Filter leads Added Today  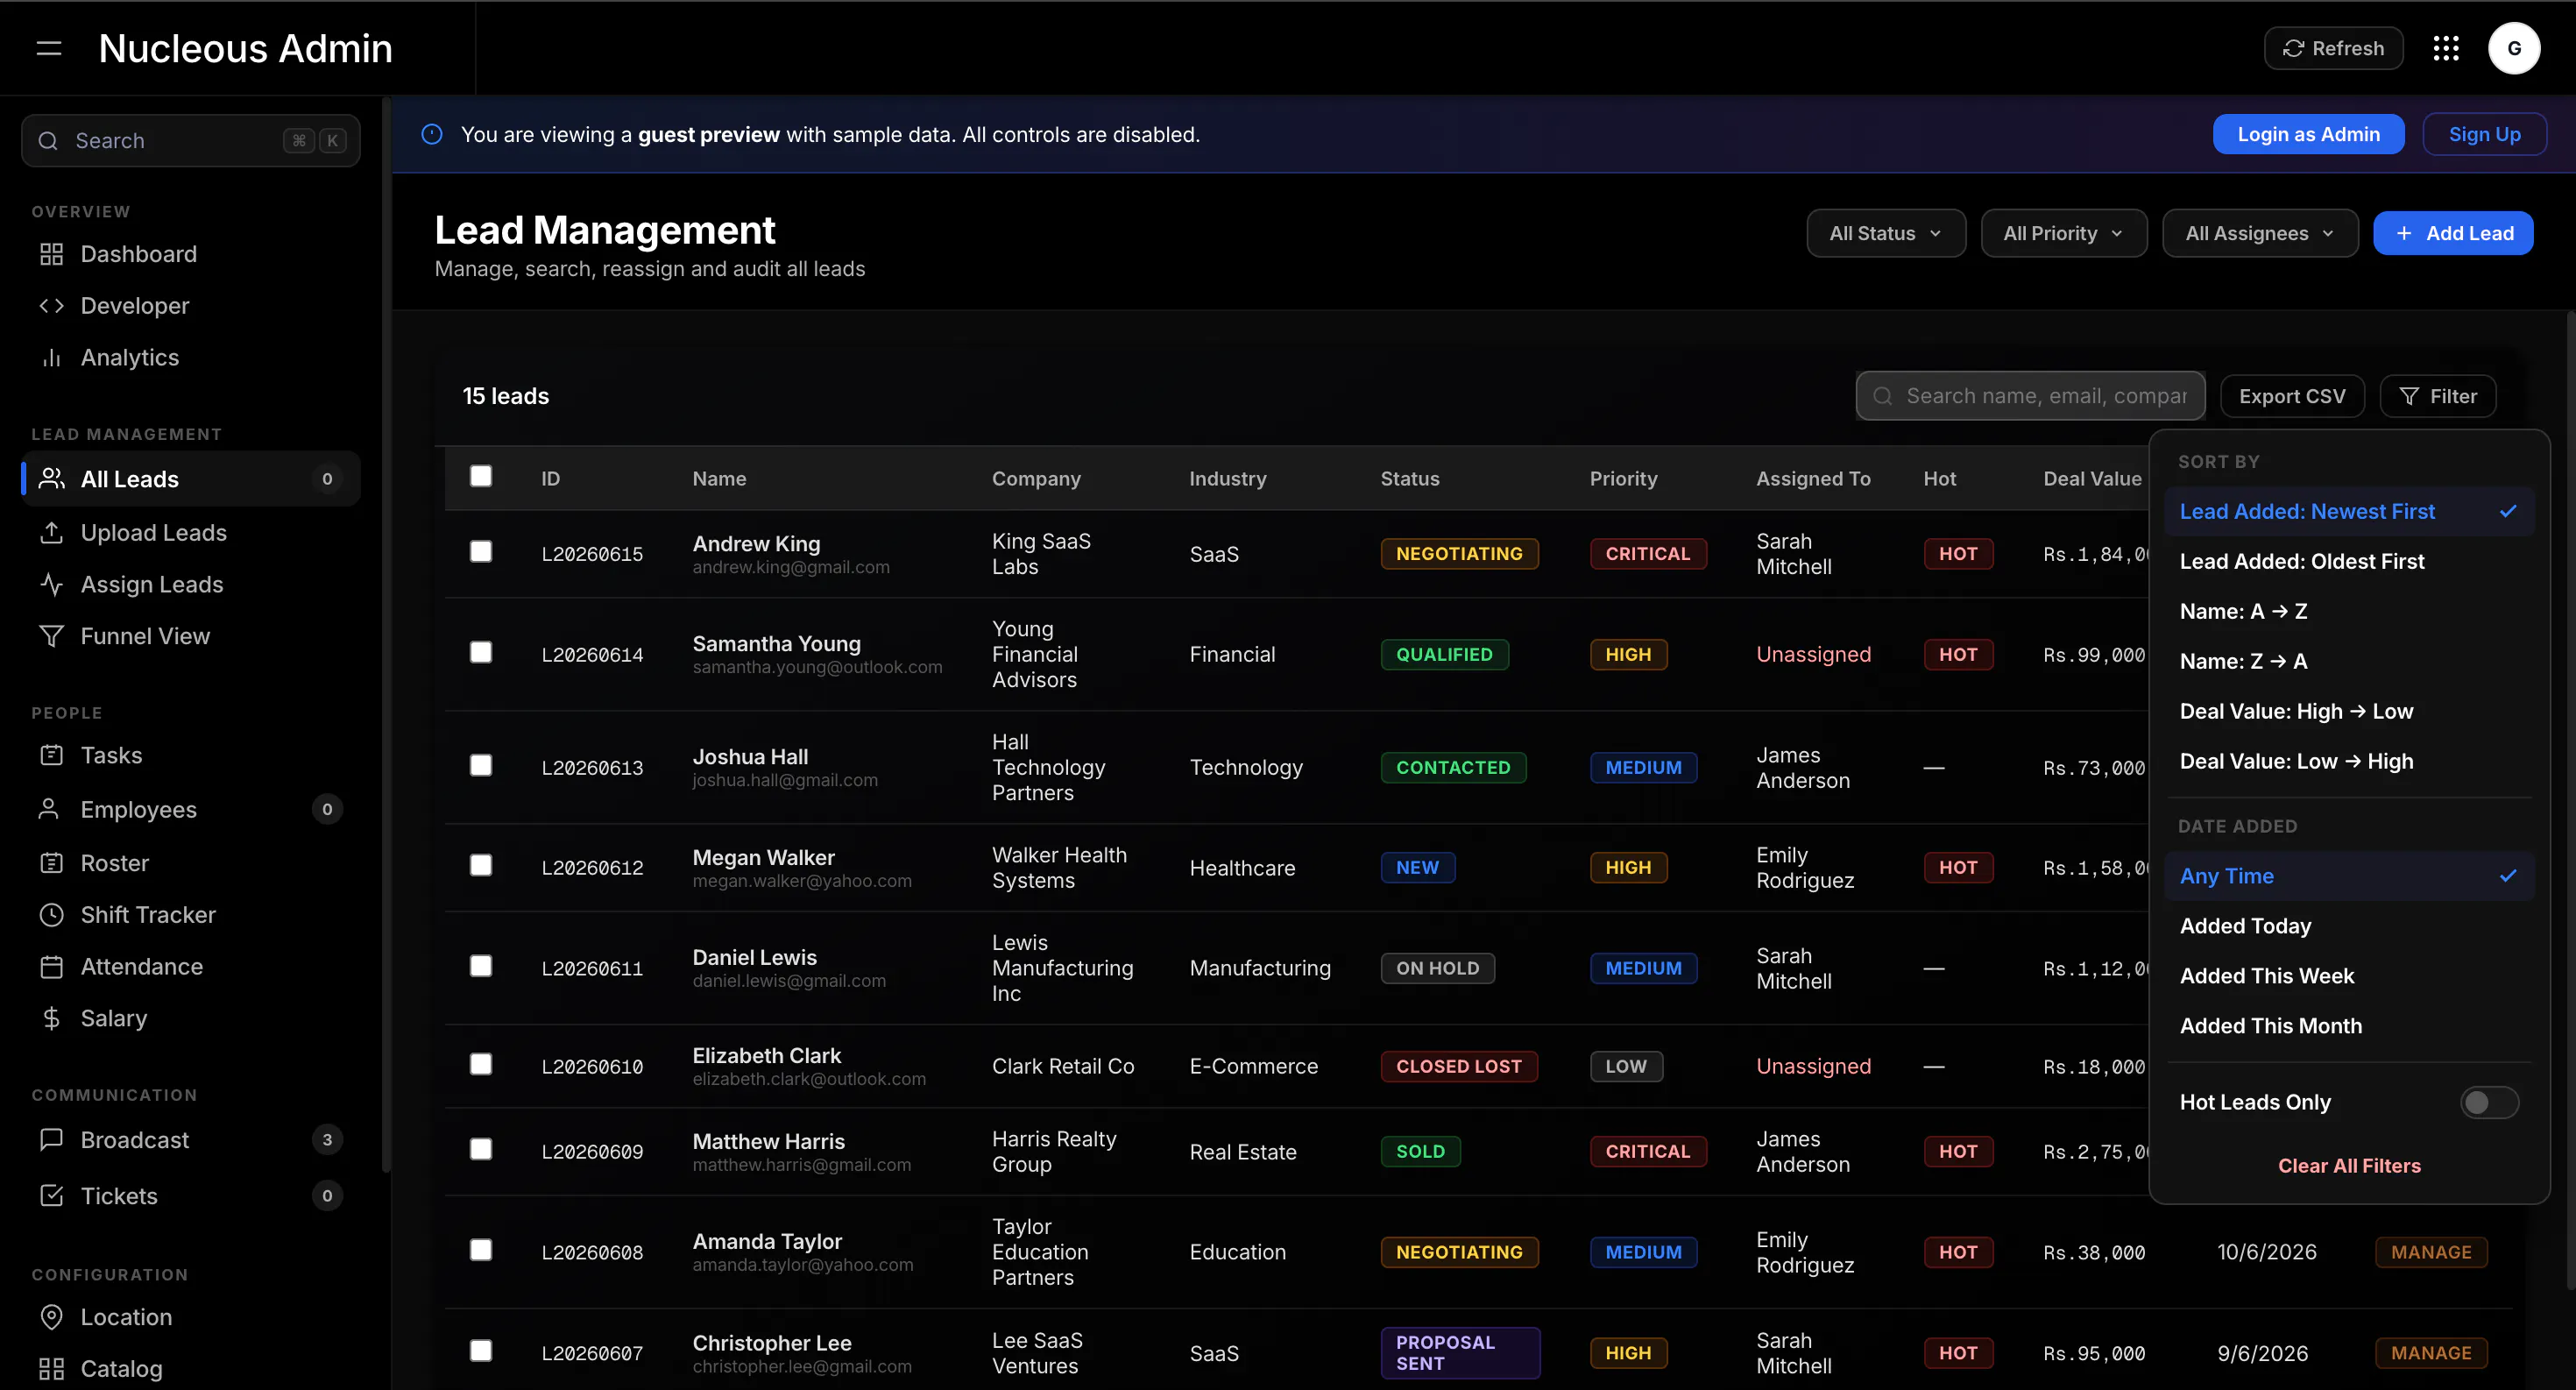pos(2349,926)
